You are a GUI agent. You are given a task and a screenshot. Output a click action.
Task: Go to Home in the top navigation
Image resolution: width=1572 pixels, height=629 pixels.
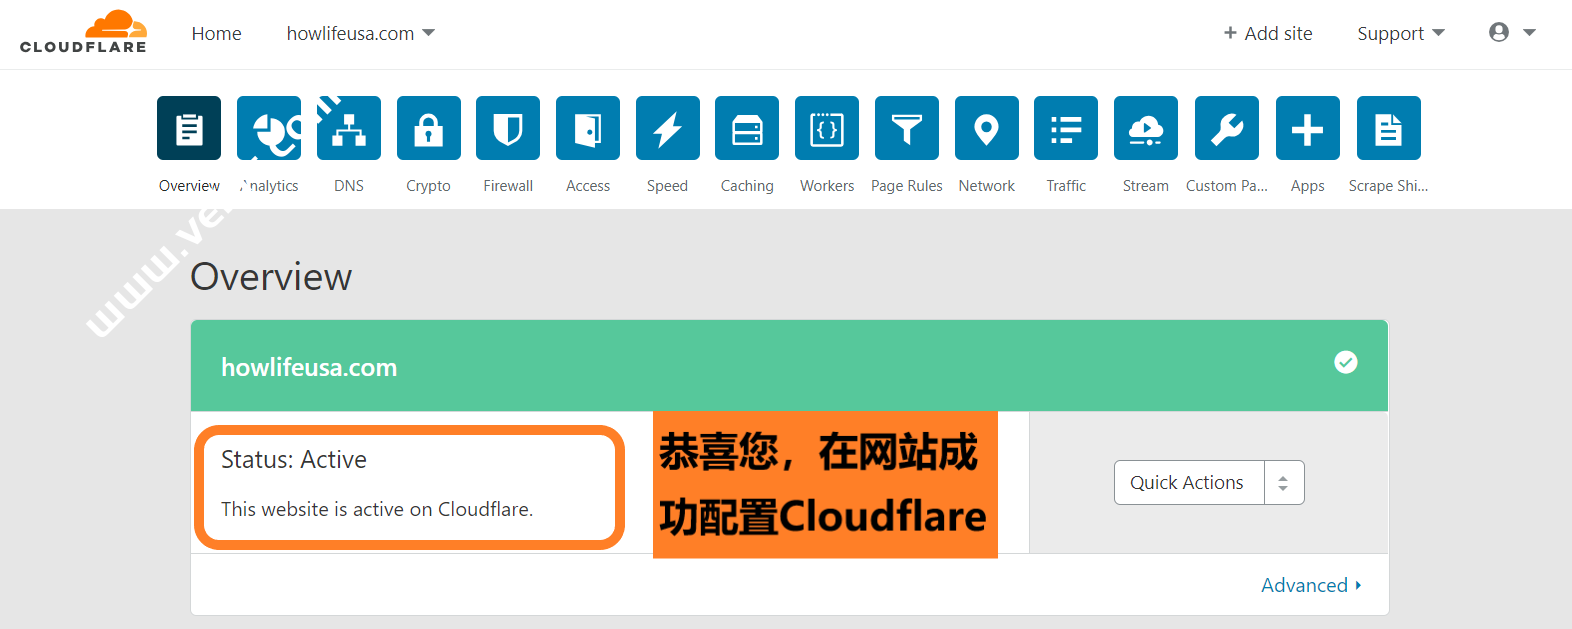(216, 34)
